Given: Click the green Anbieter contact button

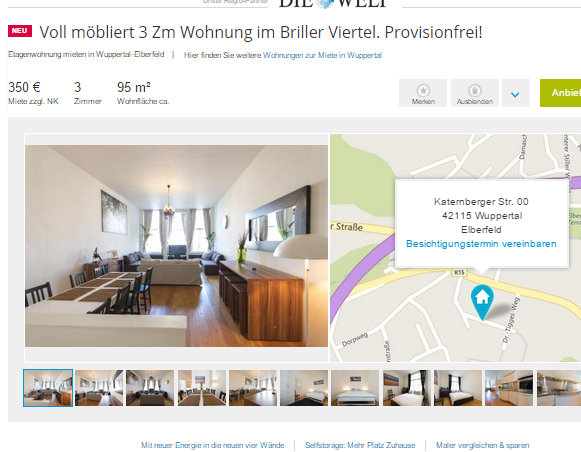Looking at the screenshot, I should [560, 93].
